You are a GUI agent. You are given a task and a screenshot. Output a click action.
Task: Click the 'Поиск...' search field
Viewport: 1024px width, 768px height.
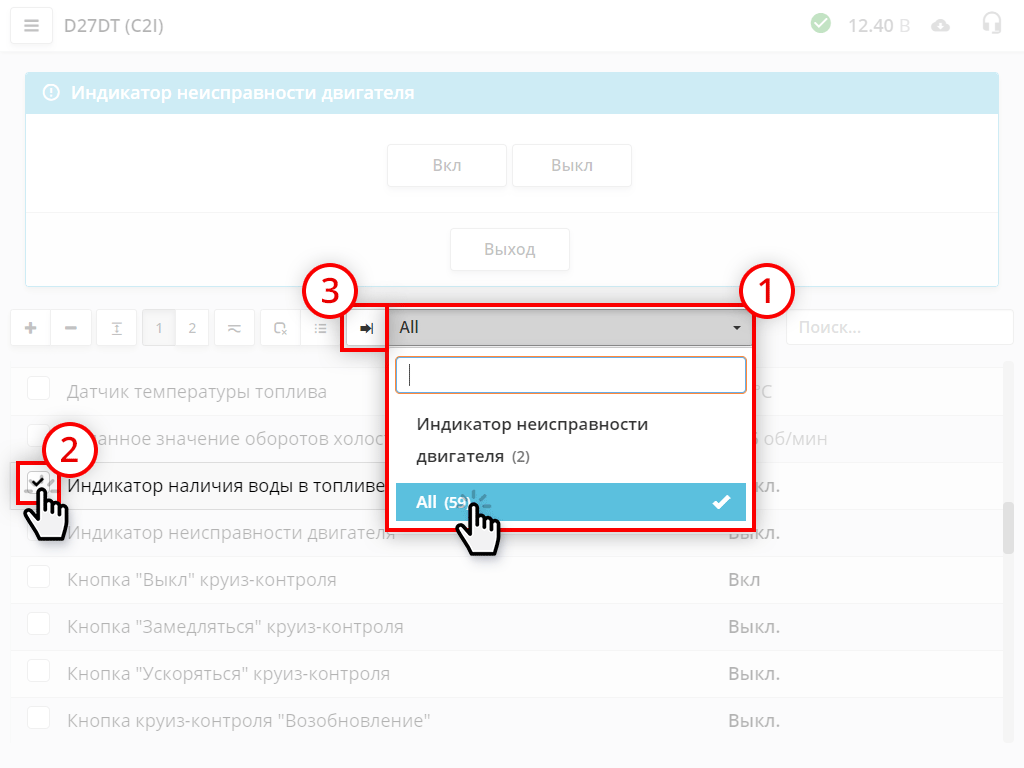coord(898,327)
